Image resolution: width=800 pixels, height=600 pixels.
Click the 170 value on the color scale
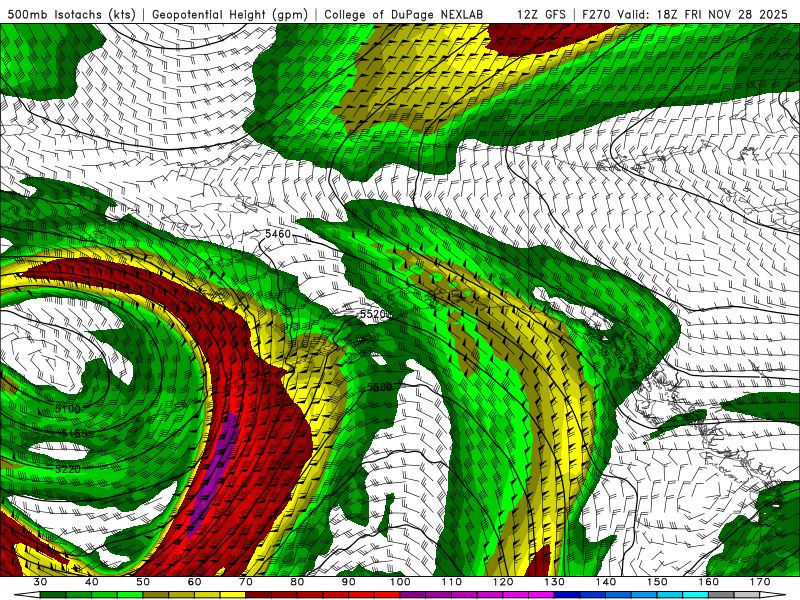click(760, 582)
